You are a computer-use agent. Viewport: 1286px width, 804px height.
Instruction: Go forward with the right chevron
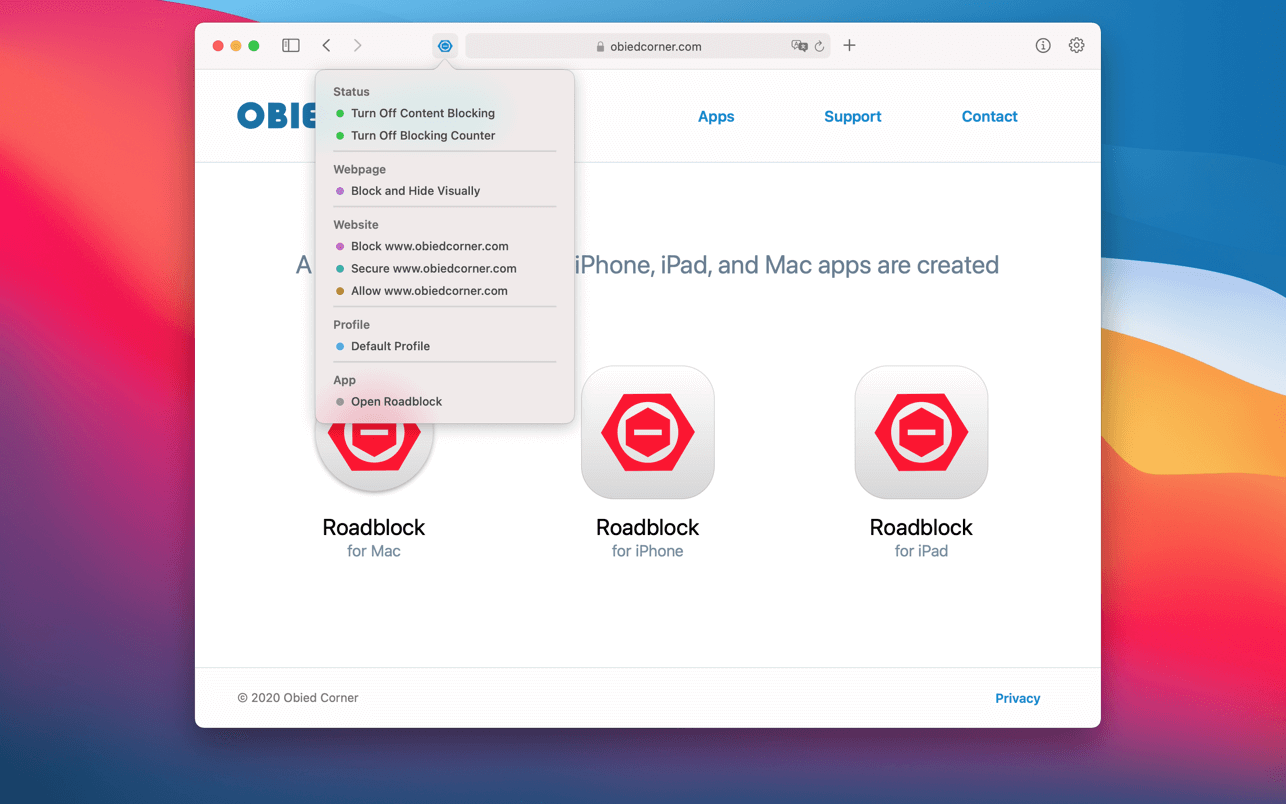pos(357,46)
